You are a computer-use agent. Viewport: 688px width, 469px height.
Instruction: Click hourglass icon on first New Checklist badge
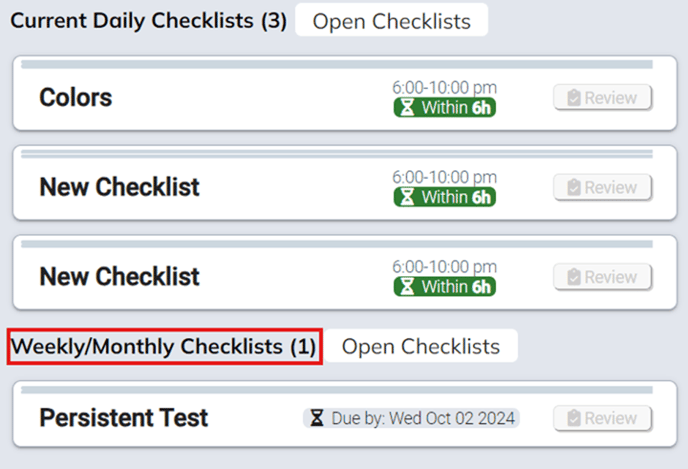pos(408,197)
